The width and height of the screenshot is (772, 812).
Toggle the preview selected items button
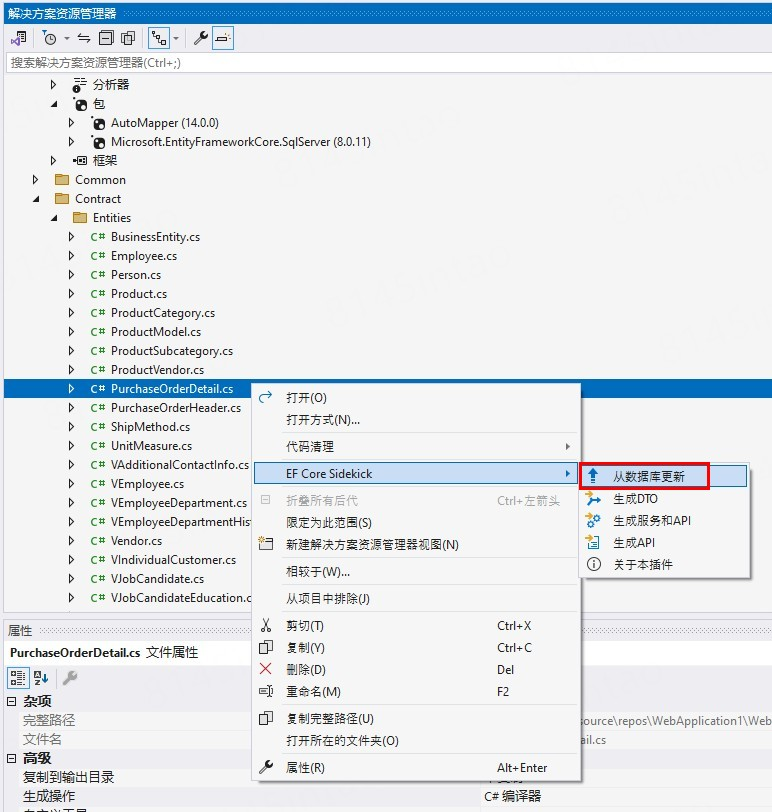[222, 38]
